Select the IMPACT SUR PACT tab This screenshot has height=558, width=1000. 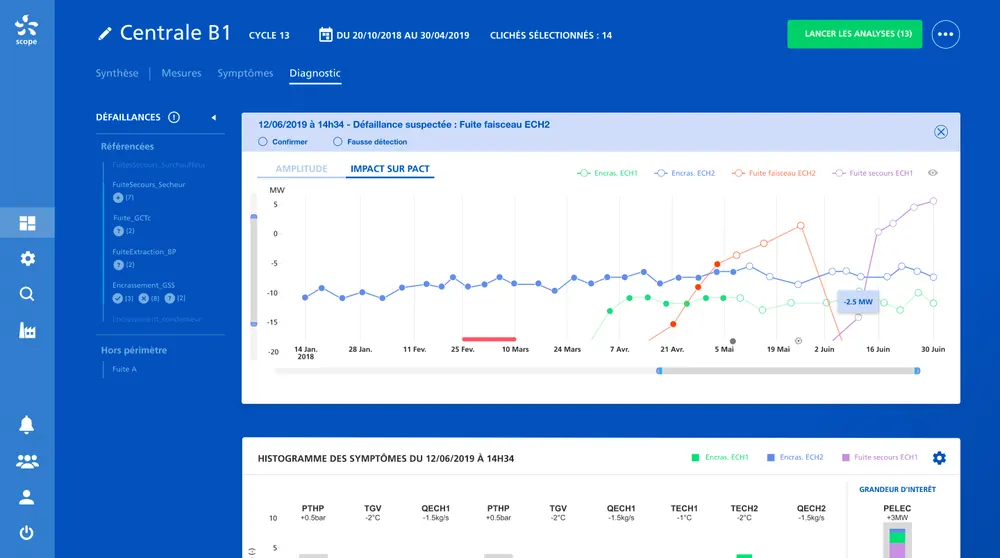tap(390, 169)
